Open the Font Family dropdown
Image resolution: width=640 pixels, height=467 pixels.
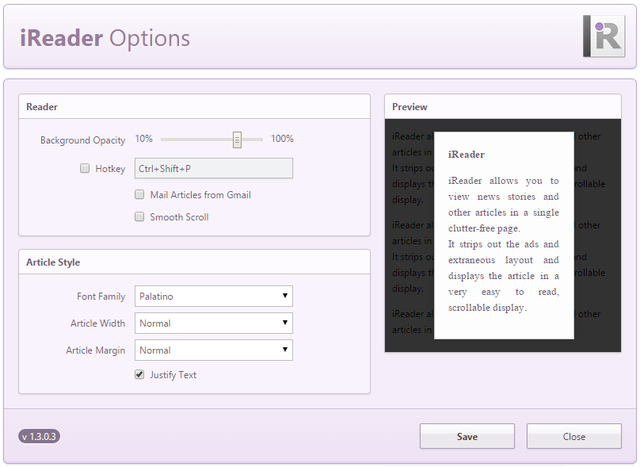(213, 296)
